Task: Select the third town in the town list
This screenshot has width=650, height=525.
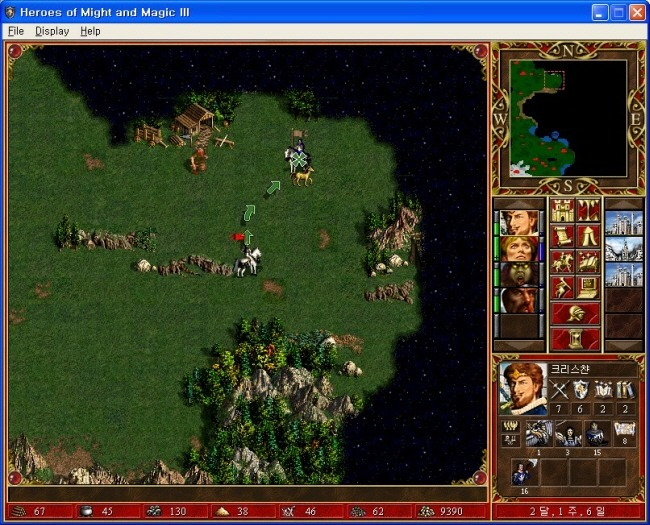Action: point(624,275)
